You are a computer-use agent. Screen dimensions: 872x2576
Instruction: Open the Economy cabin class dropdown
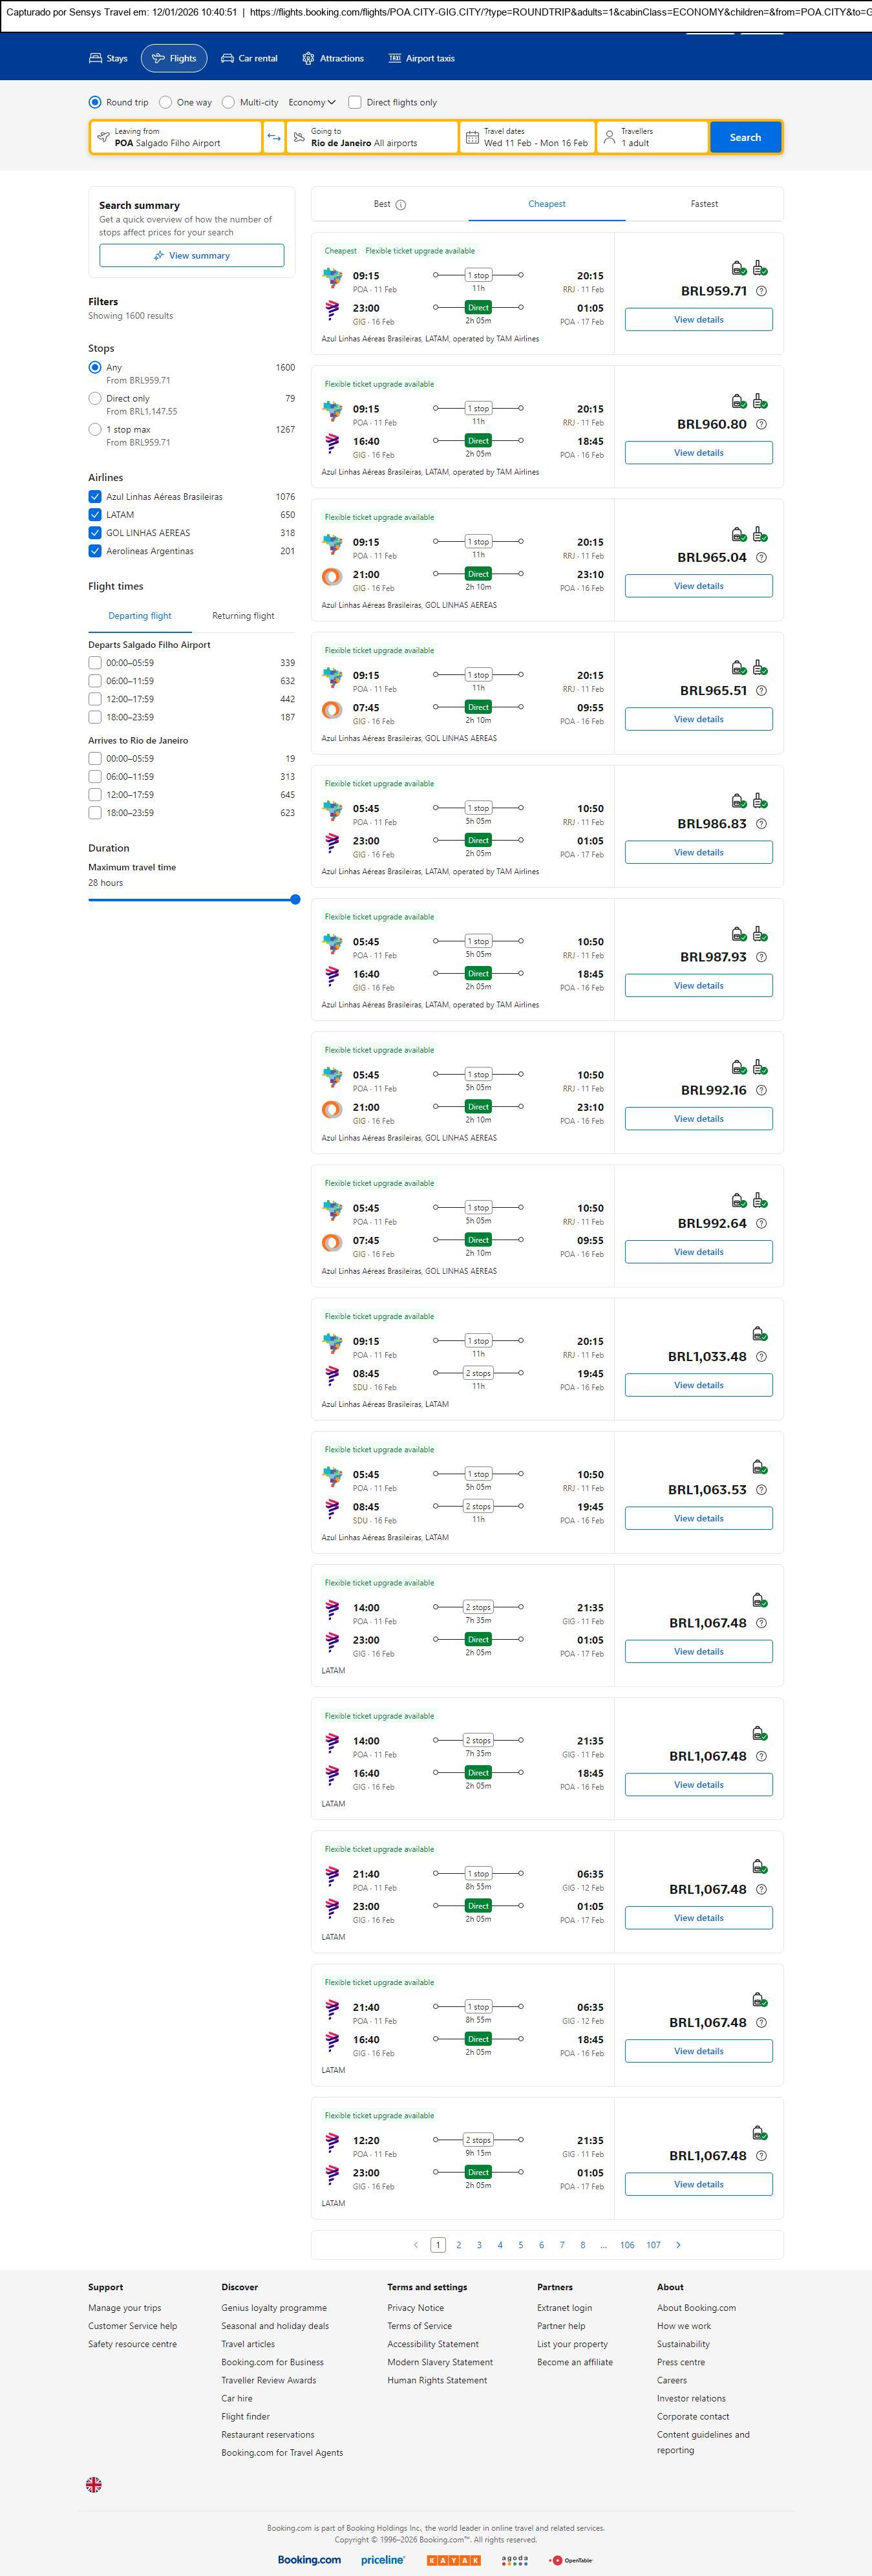coord(312,102)
